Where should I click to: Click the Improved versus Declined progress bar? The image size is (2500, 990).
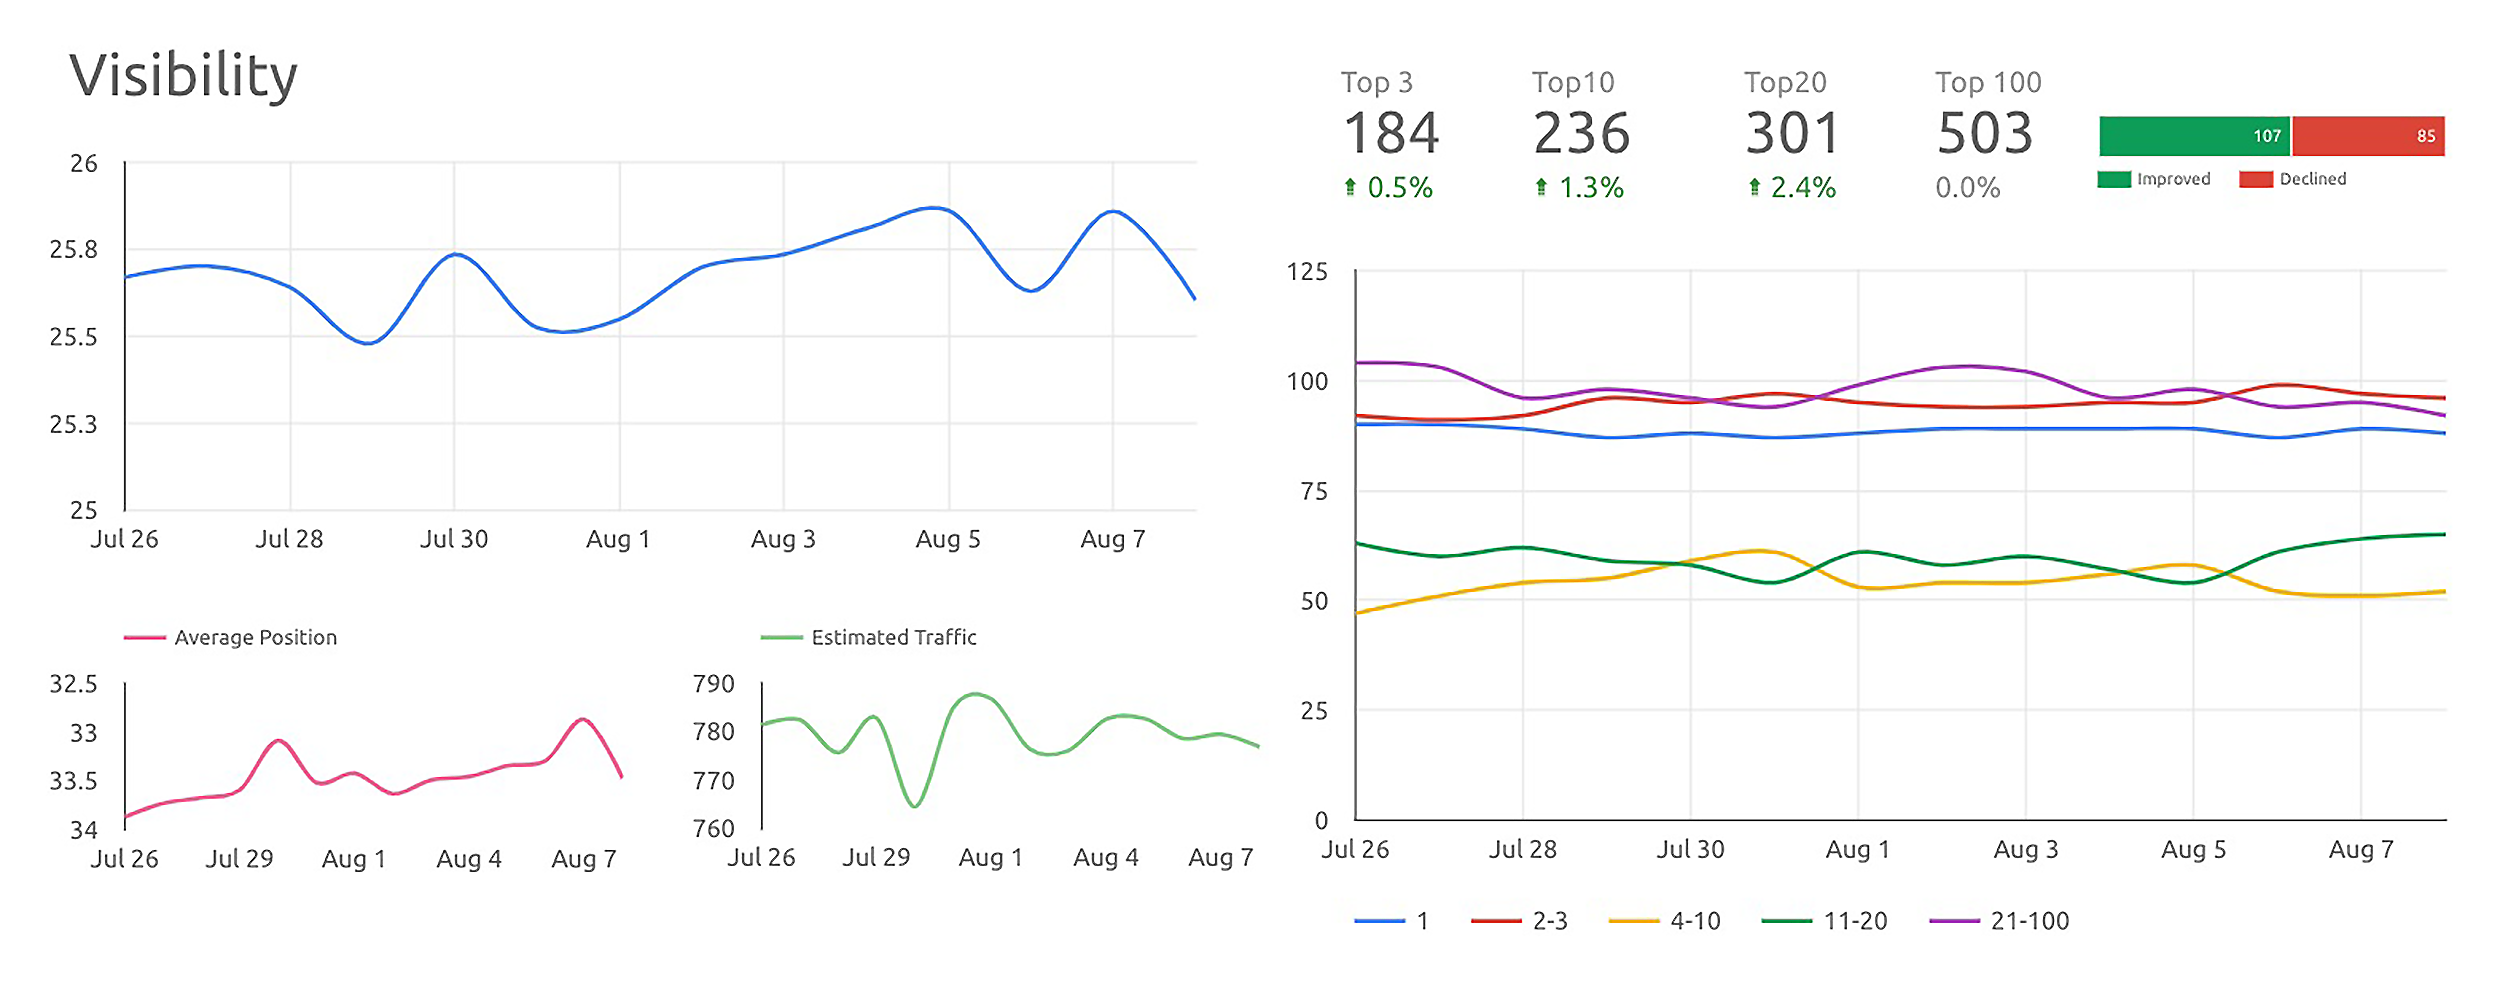click(x=2273, y=136)
